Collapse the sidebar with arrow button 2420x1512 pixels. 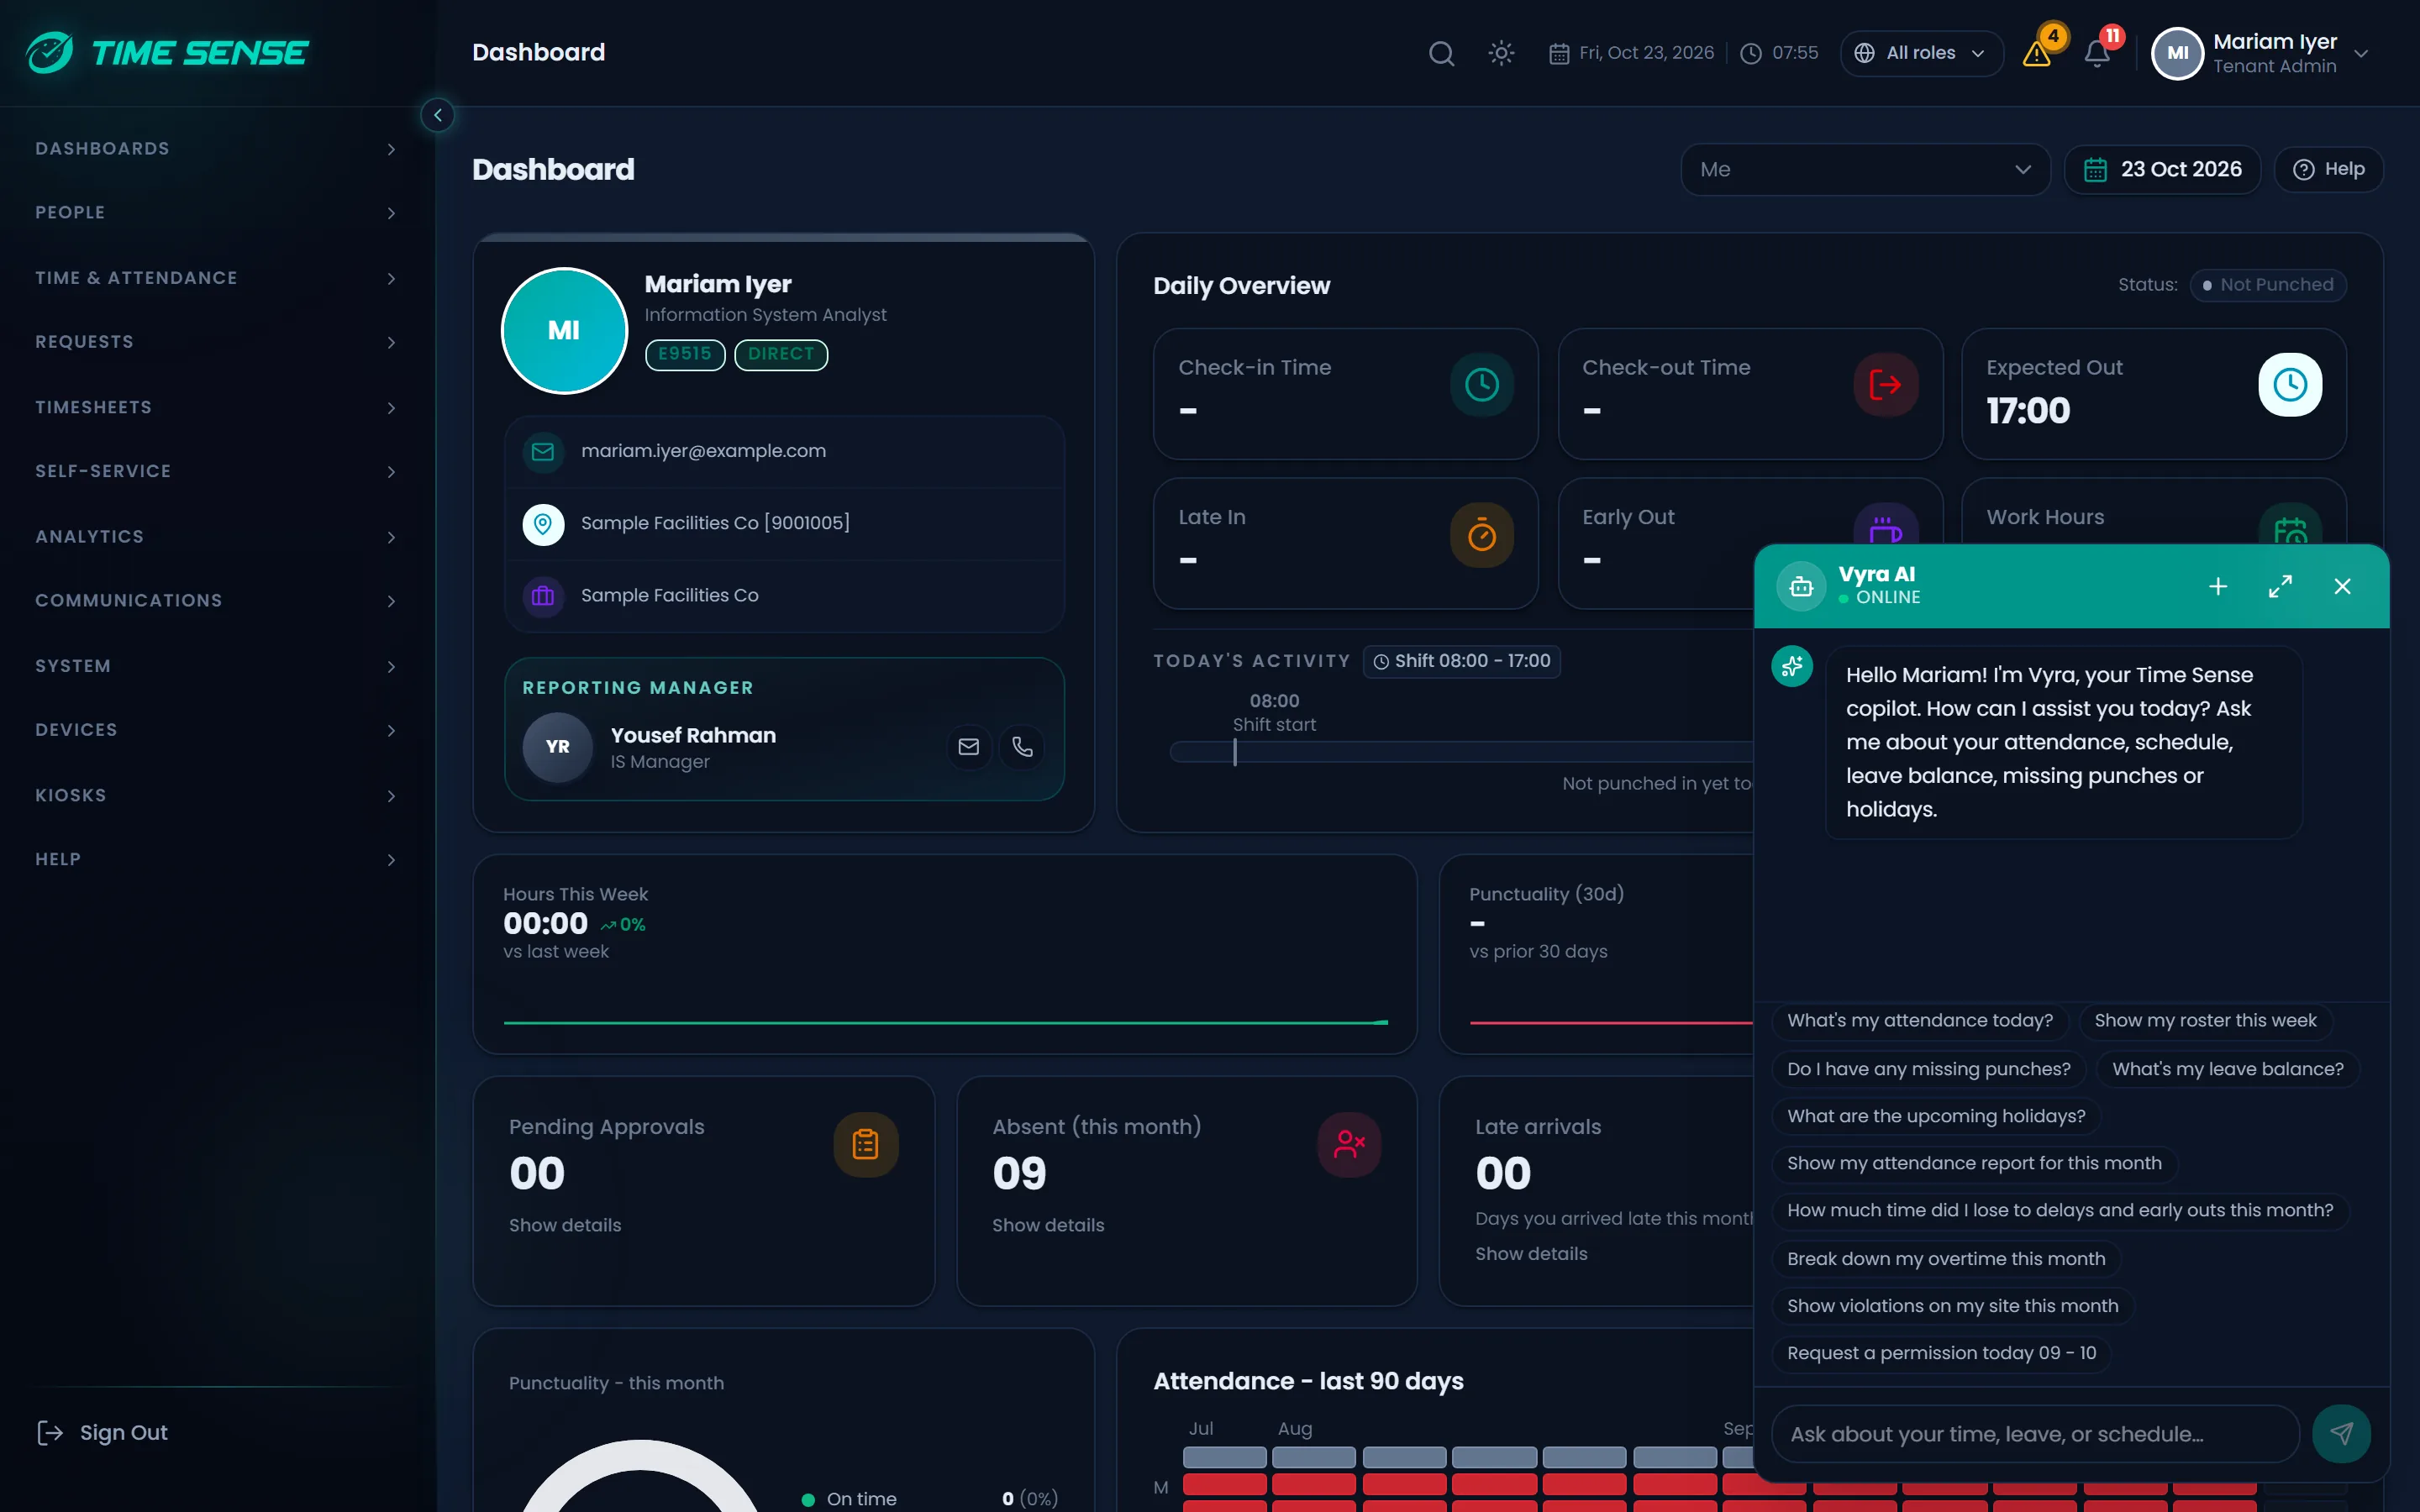coord(437,115)
